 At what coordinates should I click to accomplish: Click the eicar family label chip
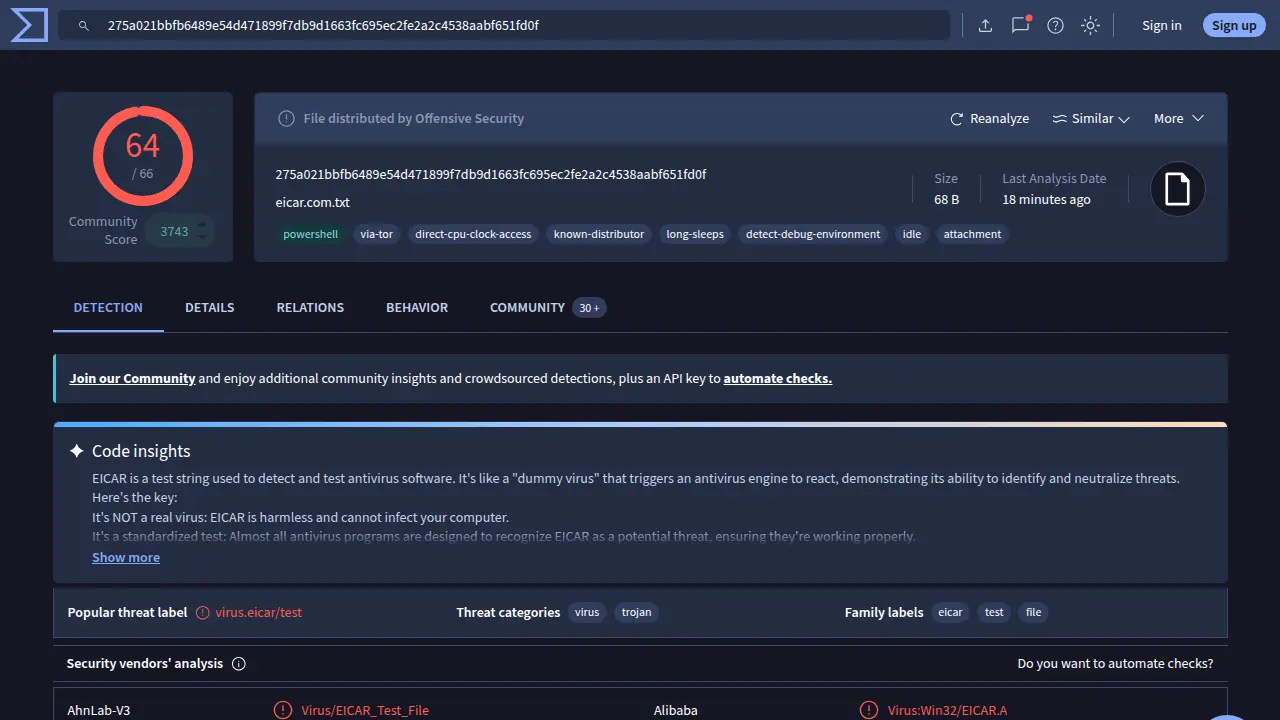coord(950,613)
